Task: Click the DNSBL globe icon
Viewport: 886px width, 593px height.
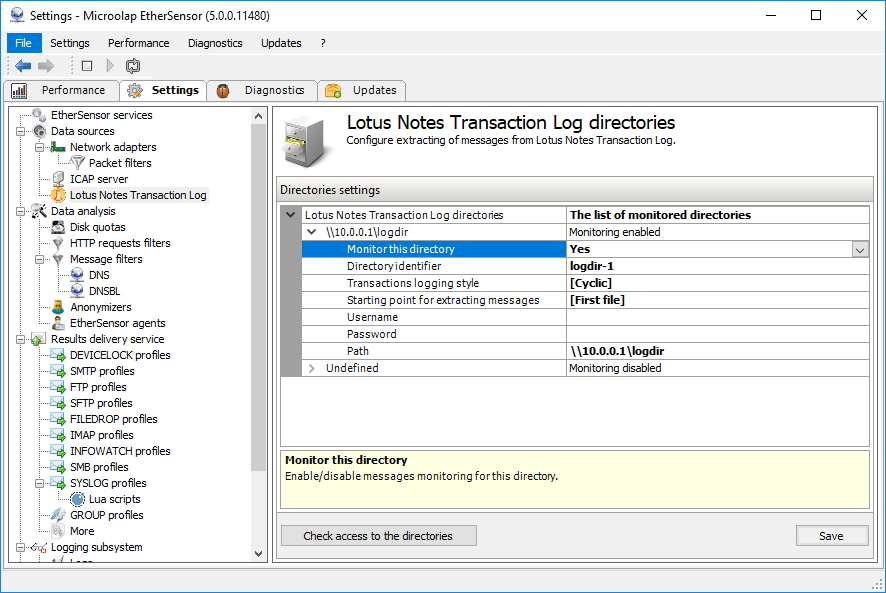Action: tap(77, 291)
